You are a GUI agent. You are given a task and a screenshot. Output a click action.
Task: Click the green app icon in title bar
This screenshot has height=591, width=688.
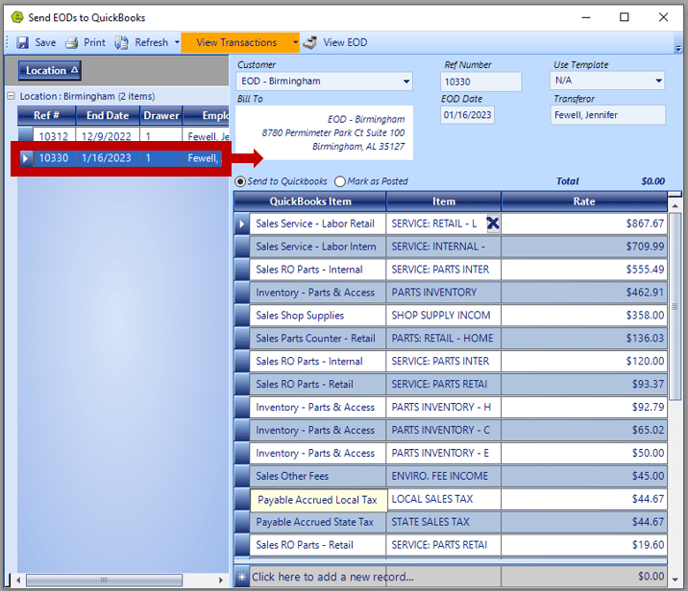click(x=17, y=17)
